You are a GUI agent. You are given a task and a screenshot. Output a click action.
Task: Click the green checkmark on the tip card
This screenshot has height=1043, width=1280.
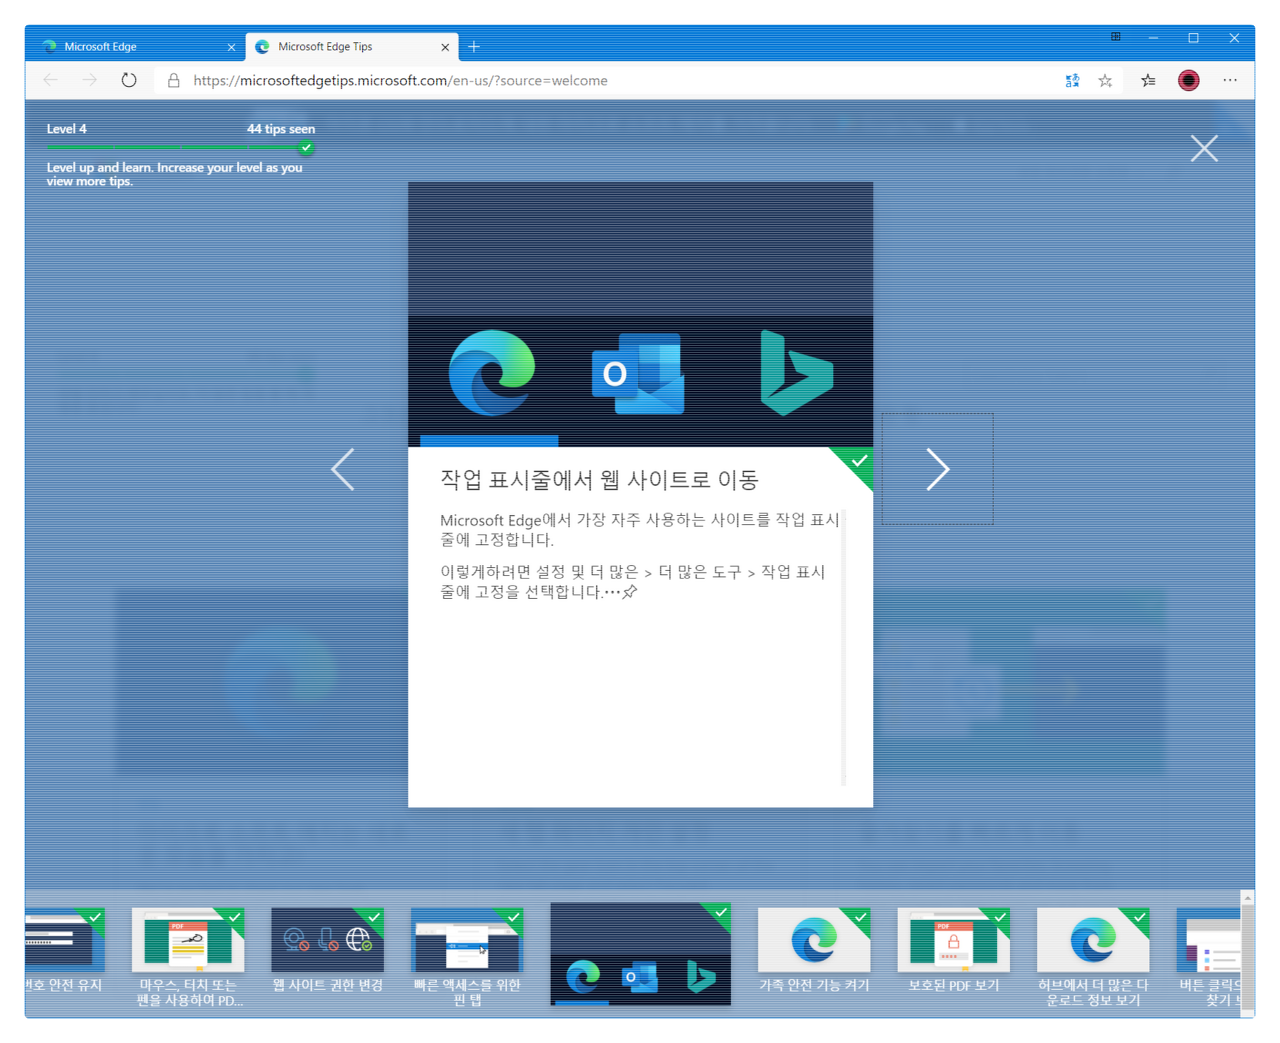(857, 461)
